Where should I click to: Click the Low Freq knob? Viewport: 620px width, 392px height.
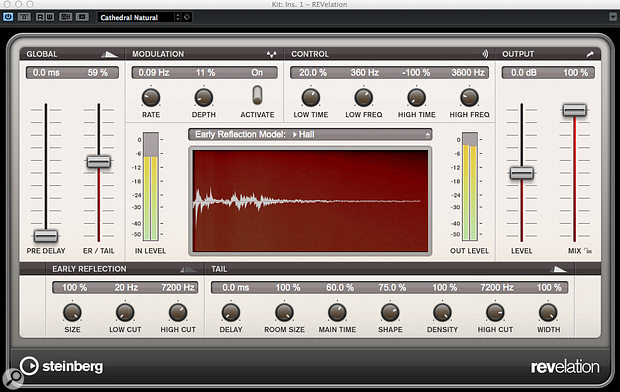363,97
